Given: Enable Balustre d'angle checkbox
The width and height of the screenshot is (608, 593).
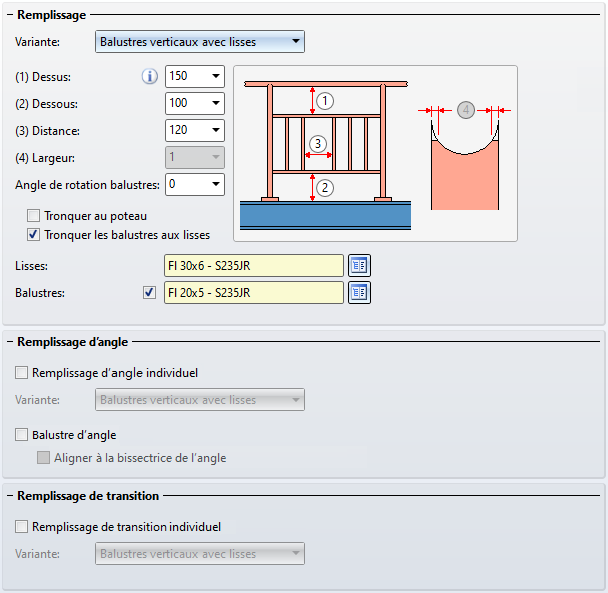Looking at the screenshot, I should 21,435.
